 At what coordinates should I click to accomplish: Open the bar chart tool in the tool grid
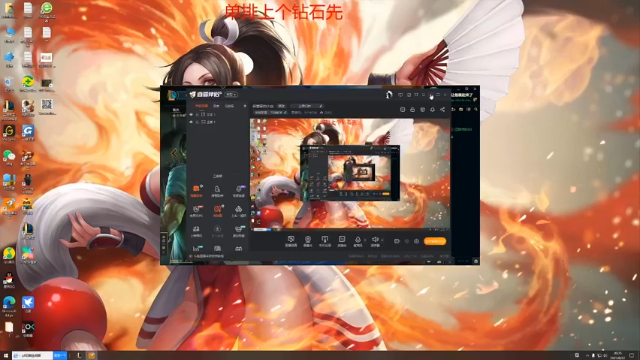coord(197,248)
